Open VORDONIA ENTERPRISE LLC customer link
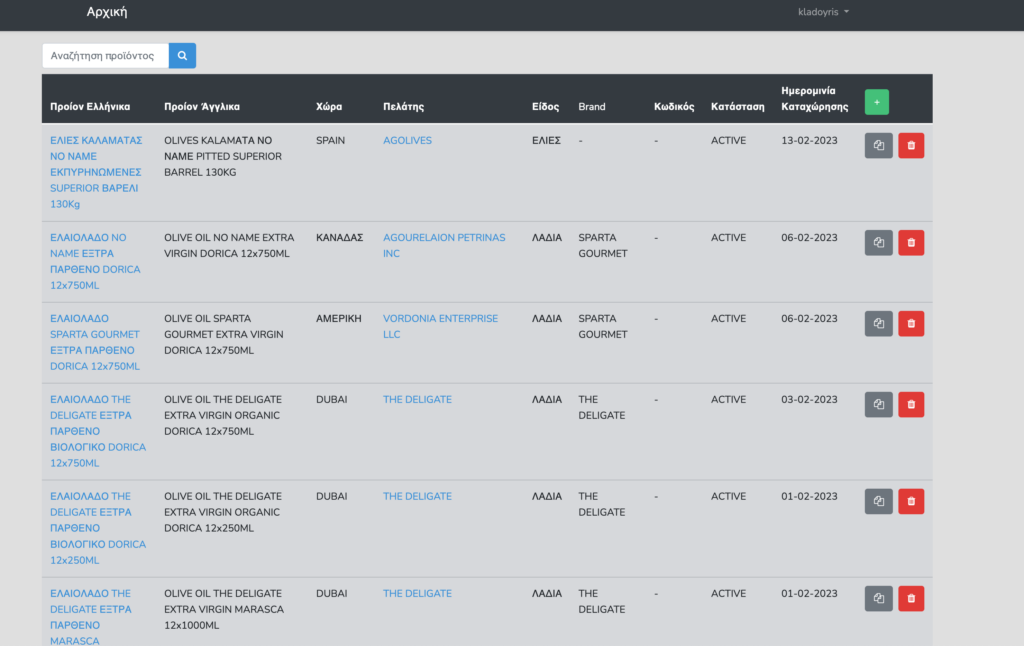Image resolution: width=1024 pixels, height=646 pixels. pyautogui.click(x=440, y=326)
